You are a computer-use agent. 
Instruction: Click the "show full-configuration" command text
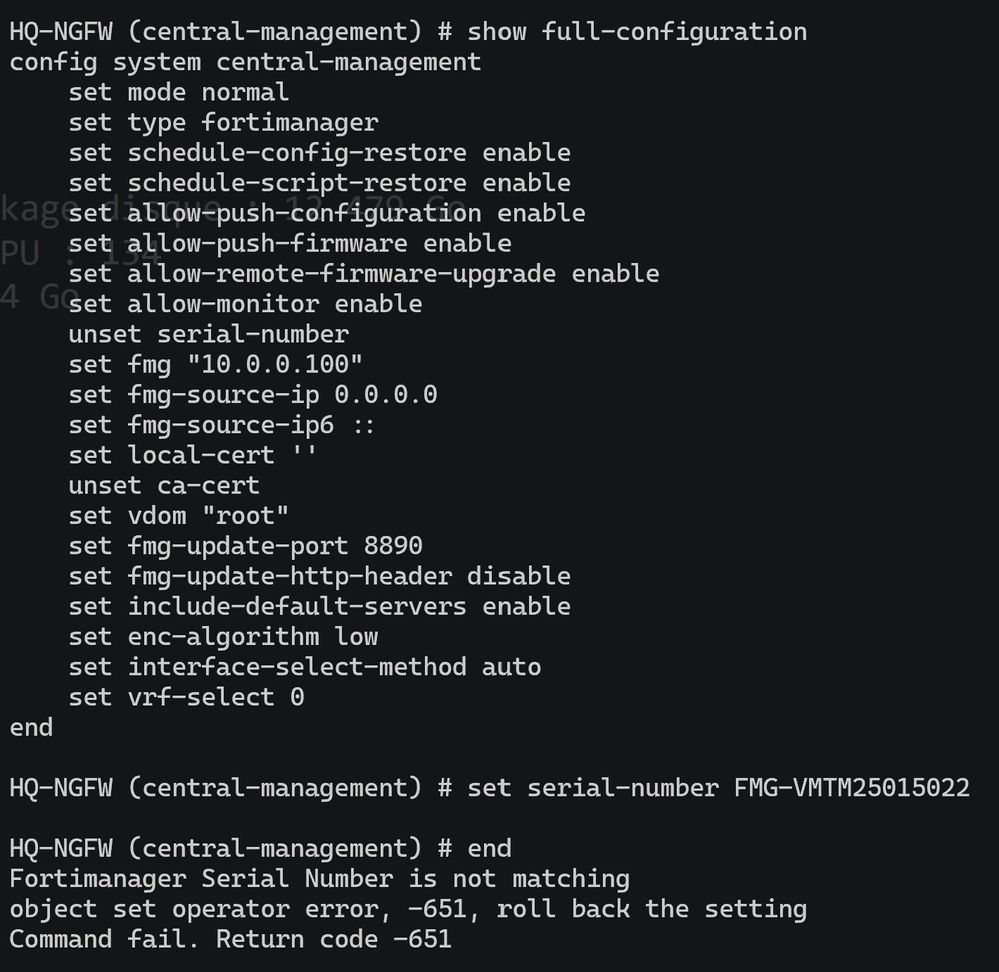click(637, 32)
